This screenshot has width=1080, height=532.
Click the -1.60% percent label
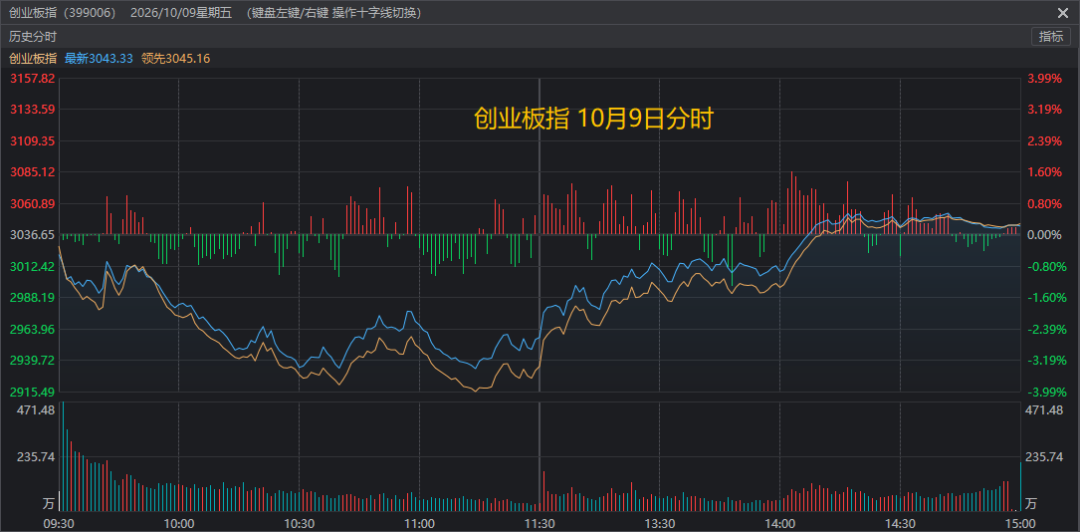[1045, 298]
